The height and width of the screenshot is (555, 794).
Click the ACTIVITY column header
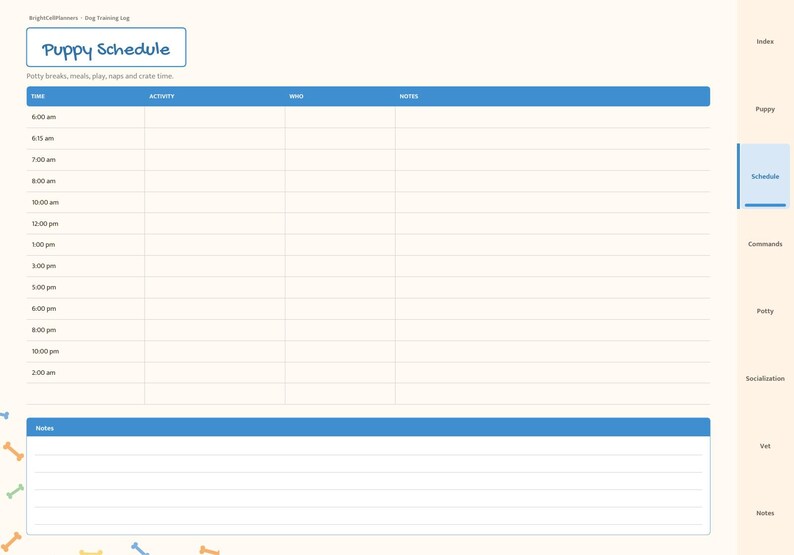click(x=215, y=96)
